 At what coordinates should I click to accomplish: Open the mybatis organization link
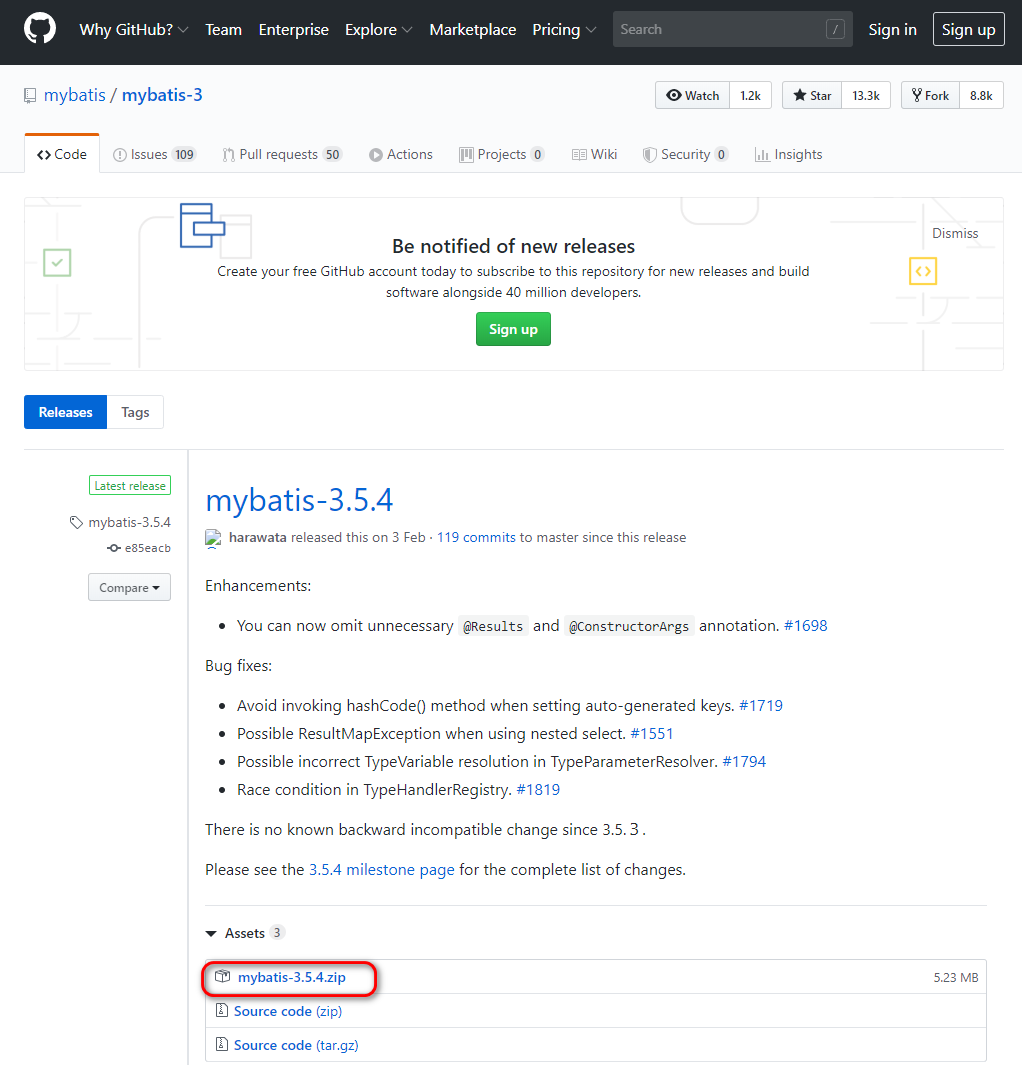pyautogui.click(x=75, y=95)
